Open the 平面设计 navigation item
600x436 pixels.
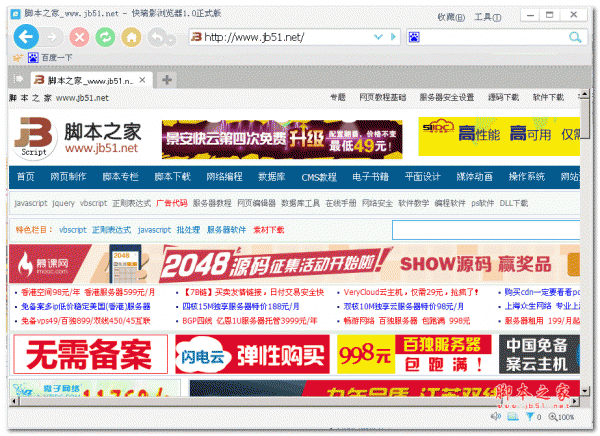(422, 176)
